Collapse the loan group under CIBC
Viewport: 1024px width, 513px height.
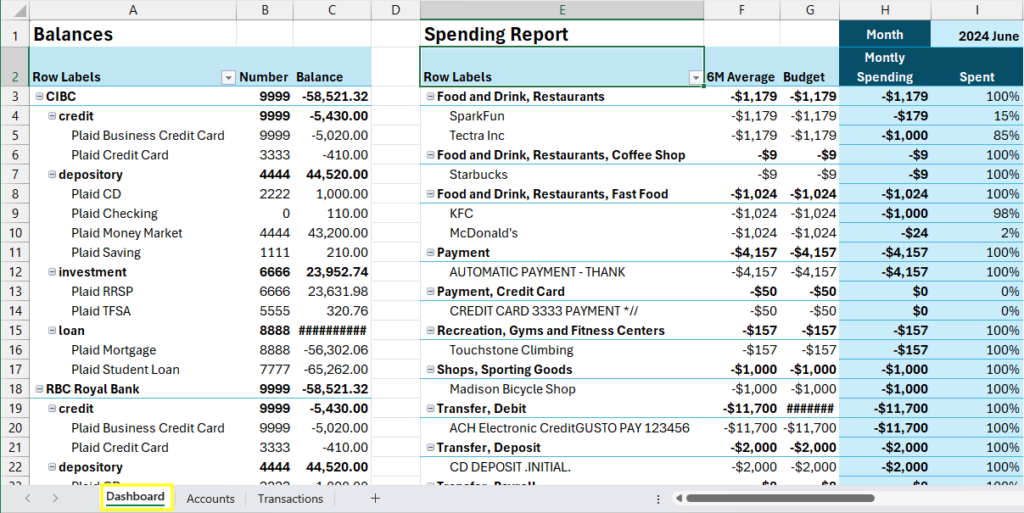pos(52,331)
